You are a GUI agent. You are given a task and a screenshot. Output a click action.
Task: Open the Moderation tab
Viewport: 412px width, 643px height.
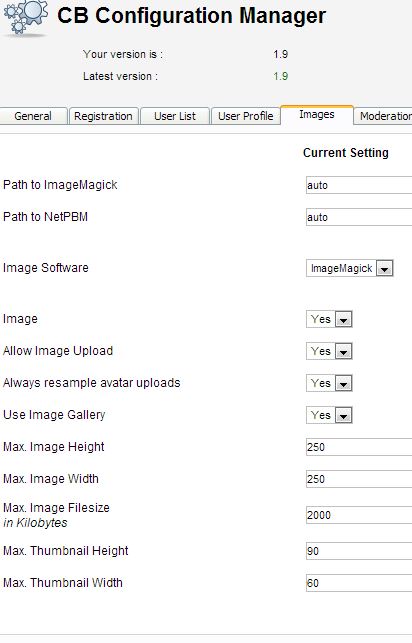[x=384, y=116]
